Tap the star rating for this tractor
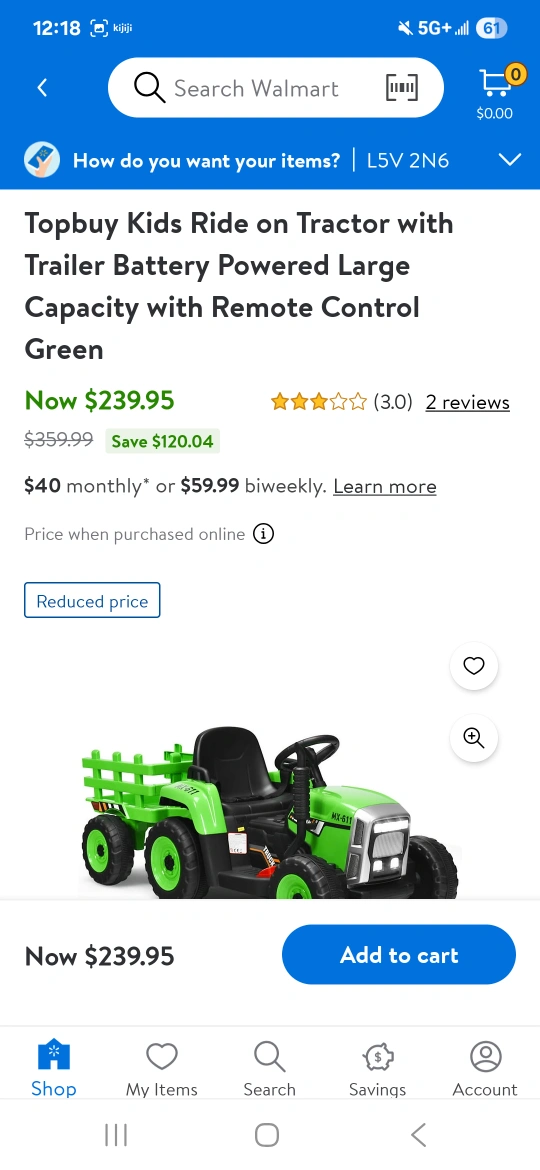The image size is (540, 1170). tap(318, 402)
